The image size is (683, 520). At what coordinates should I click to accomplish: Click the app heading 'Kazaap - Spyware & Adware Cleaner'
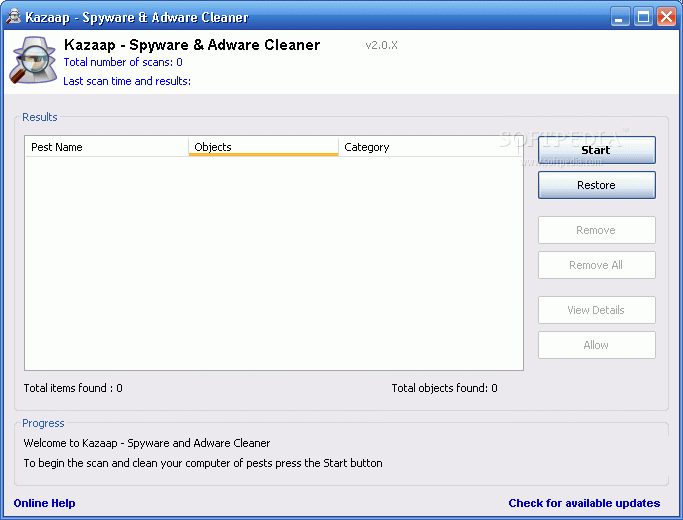tap(192, 45)
